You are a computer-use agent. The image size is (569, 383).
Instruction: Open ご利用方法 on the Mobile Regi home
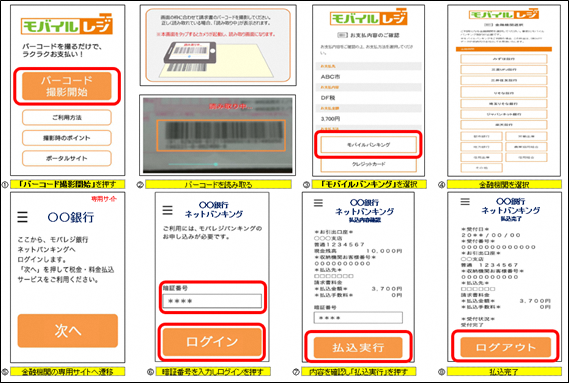67,118
